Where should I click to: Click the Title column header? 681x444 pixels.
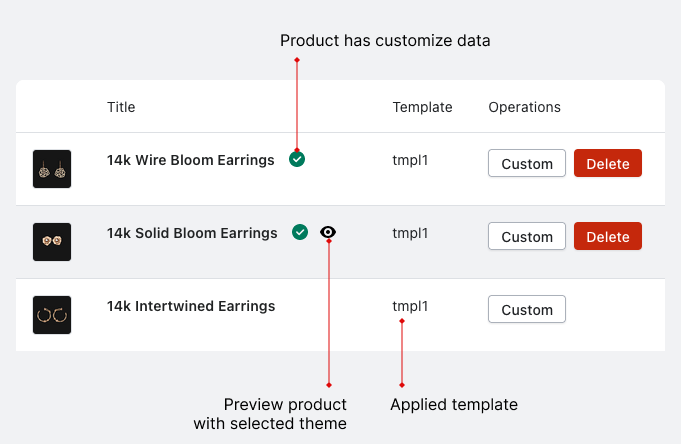121,107
